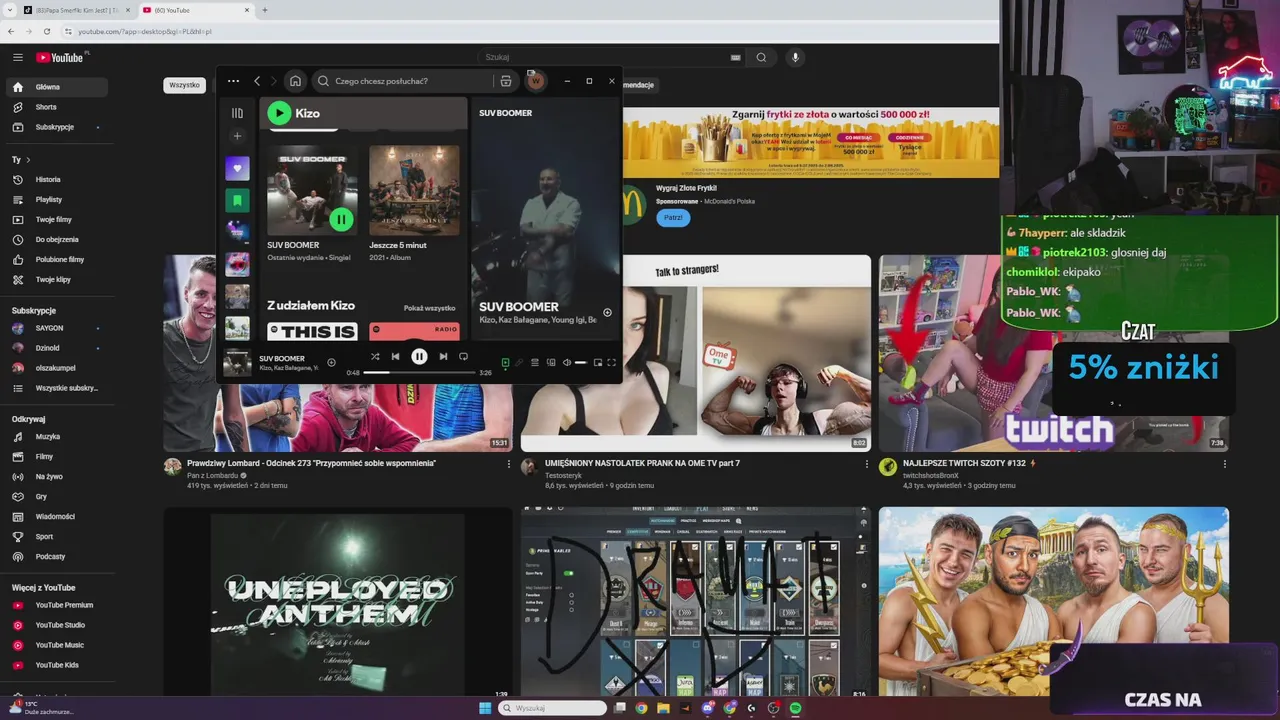1280x720 pixels.
Task: Open Spotify home with the house icon
Action: point(295,81)
